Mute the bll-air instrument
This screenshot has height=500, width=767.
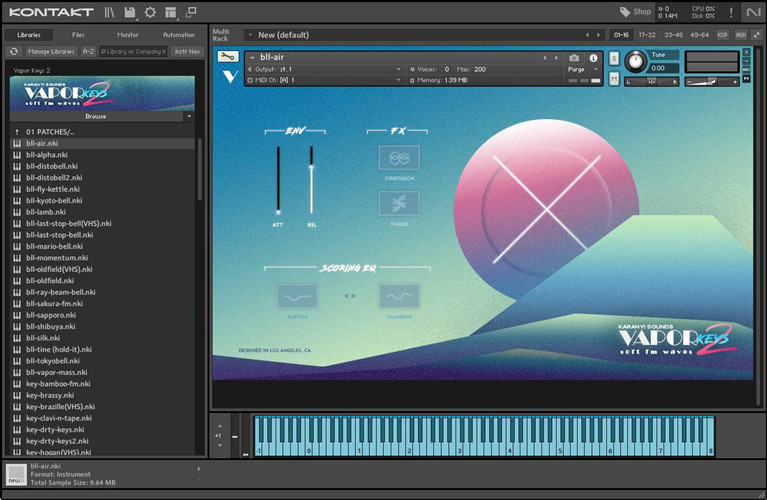click(x=613, y=80)
